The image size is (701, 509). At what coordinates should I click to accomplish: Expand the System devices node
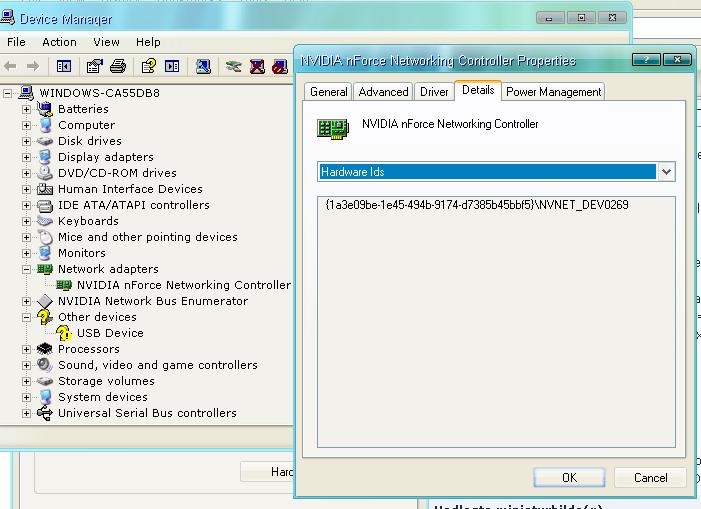(26, 397)
